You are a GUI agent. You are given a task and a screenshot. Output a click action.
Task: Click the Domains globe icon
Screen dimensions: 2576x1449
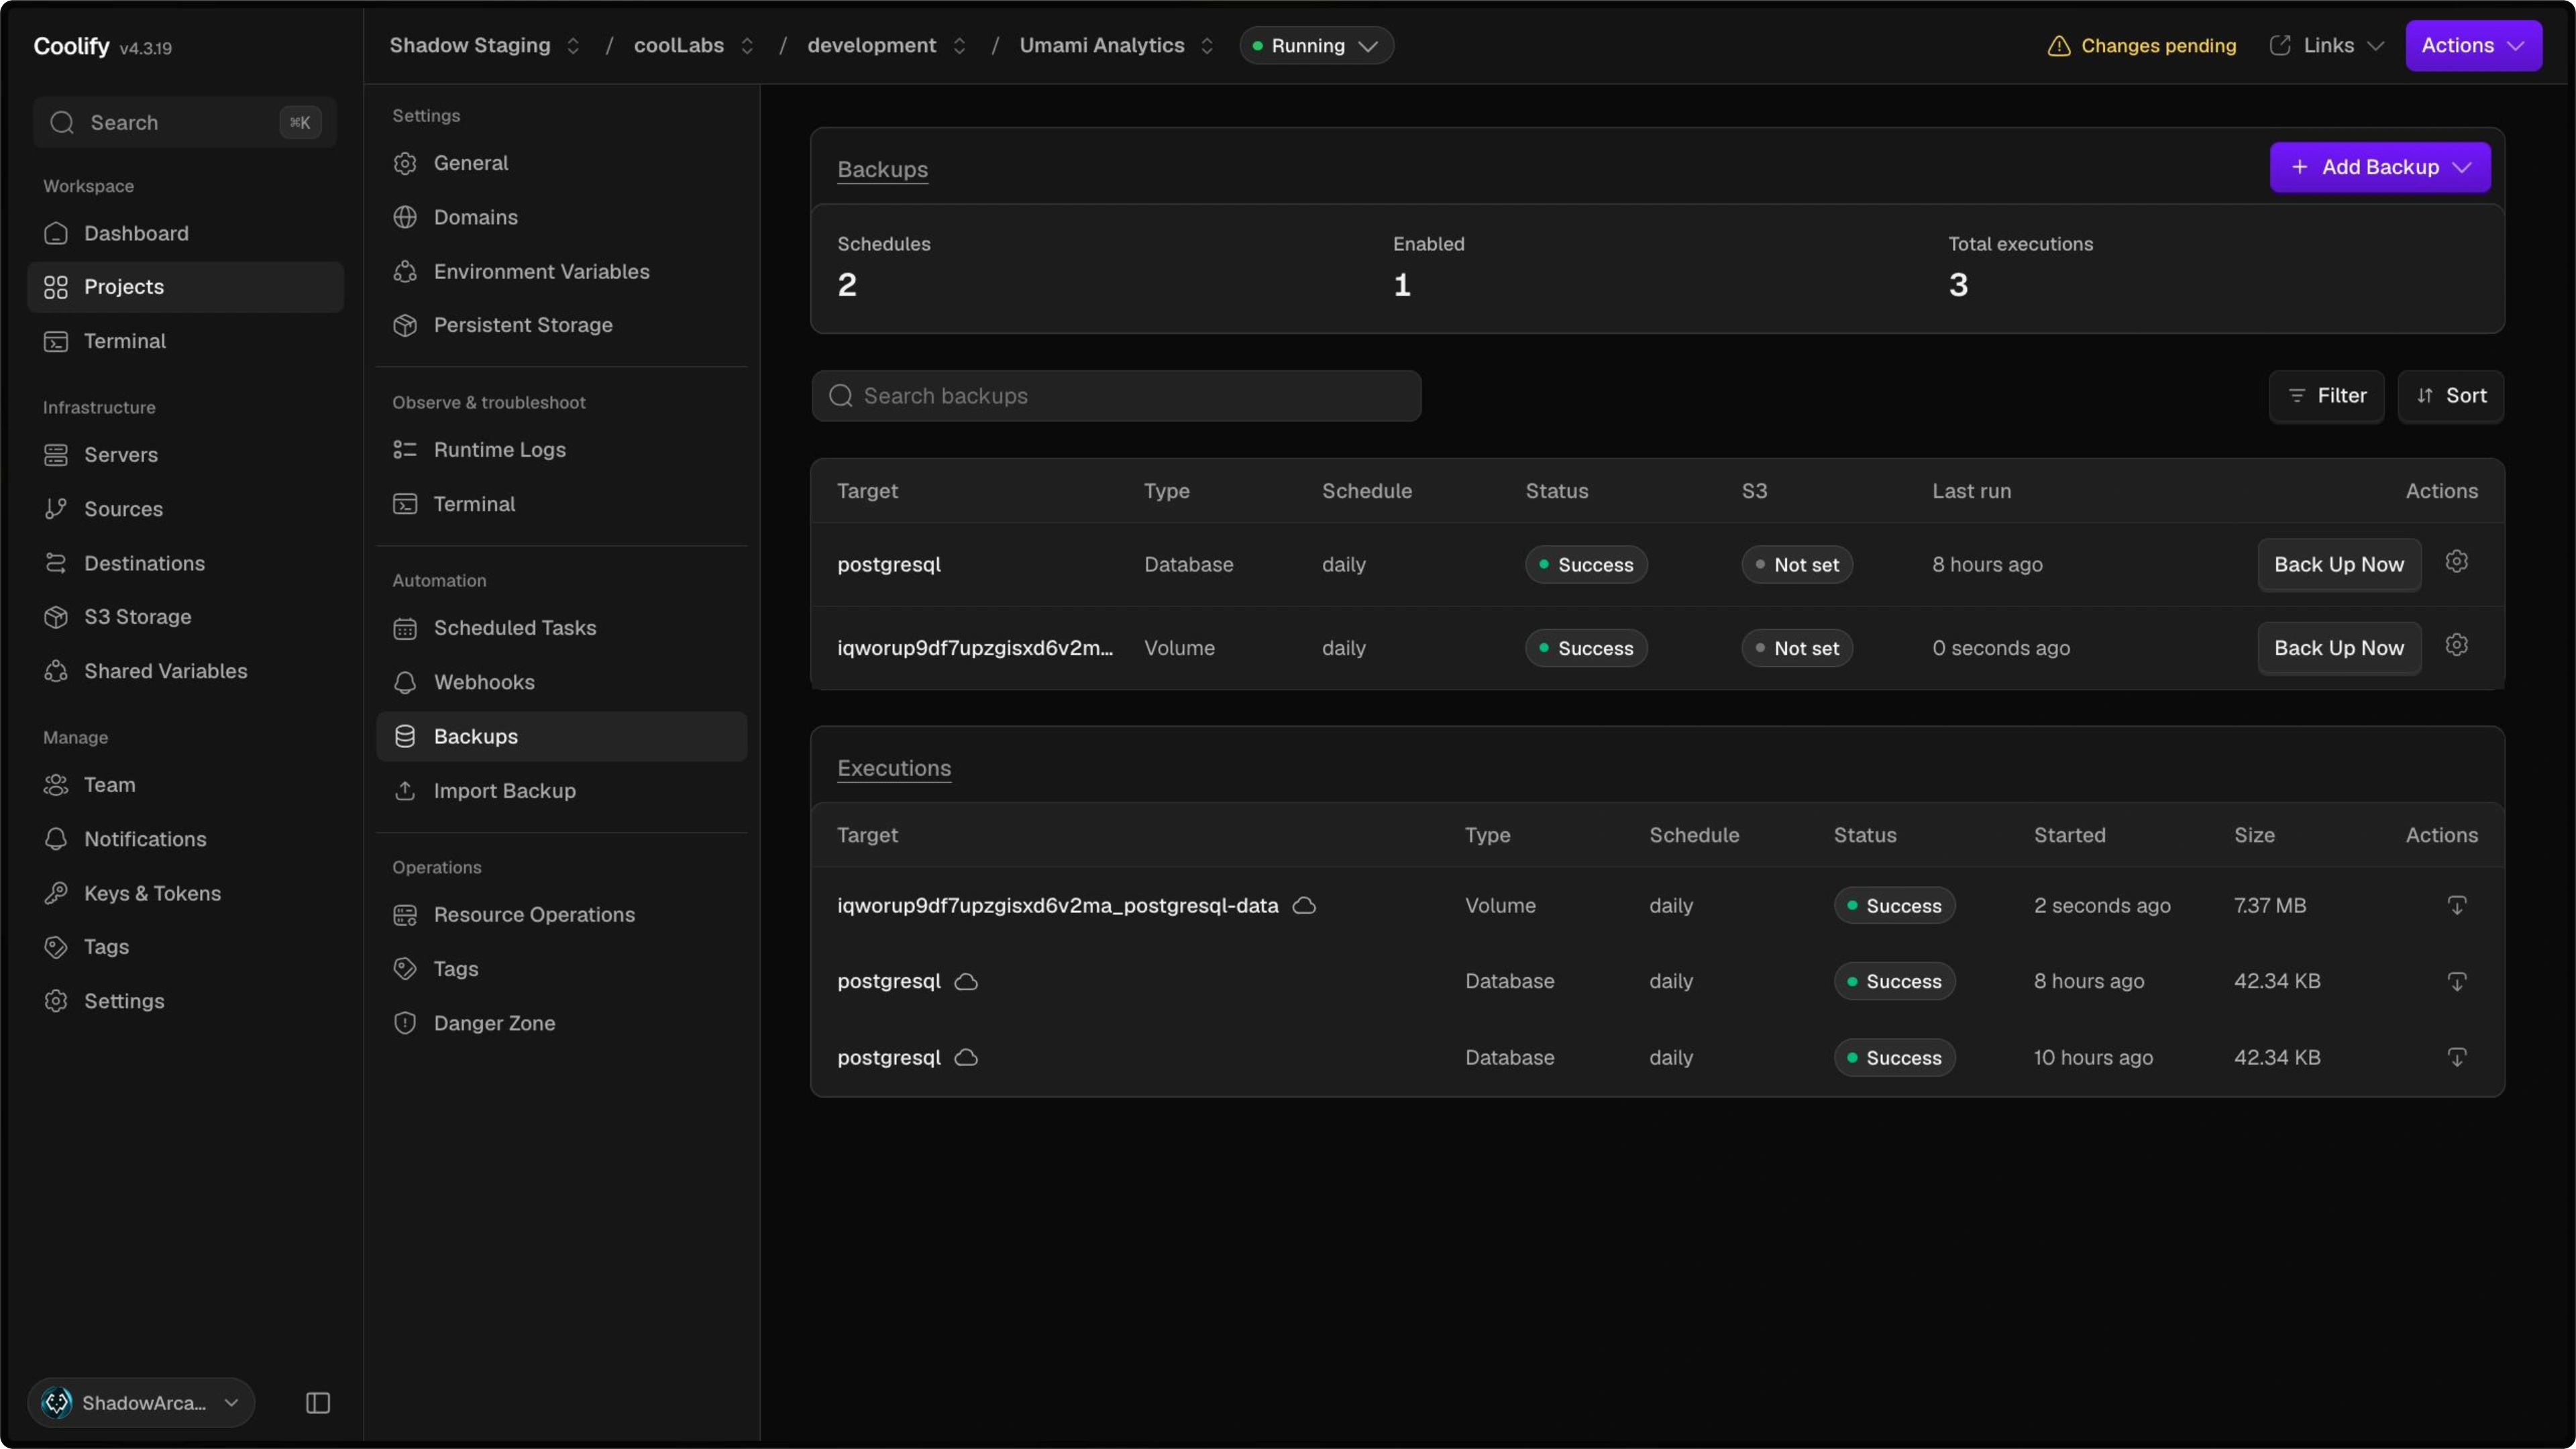405,217
